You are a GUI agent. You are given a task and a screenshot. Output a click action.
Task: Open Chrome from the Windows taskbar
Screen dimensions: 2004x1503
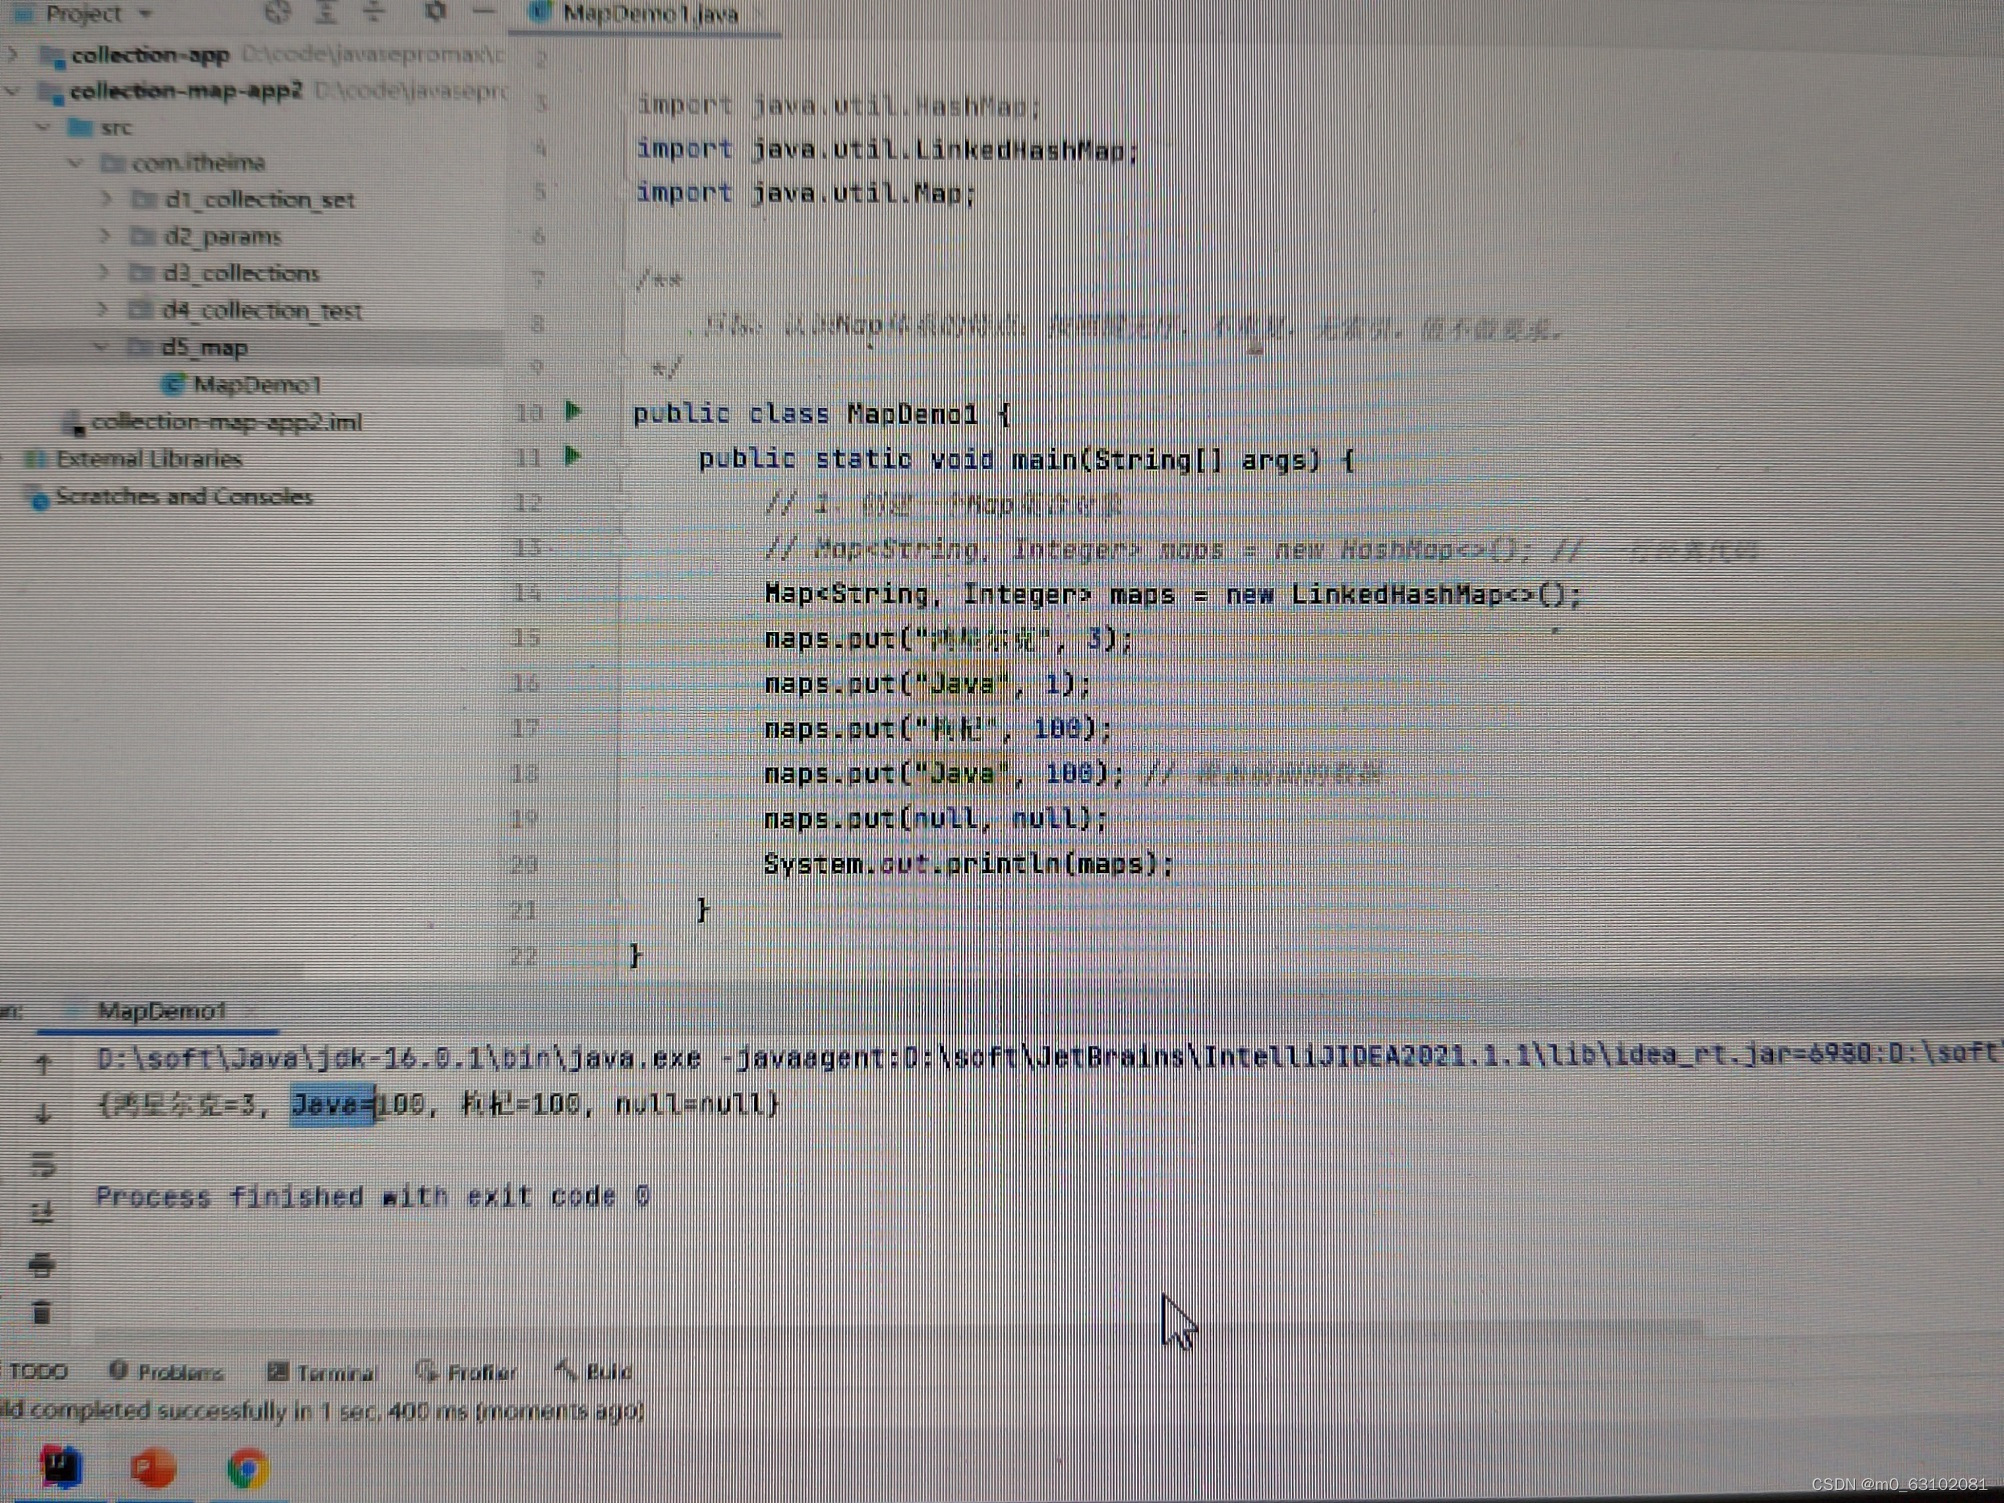pos(247,1468)
